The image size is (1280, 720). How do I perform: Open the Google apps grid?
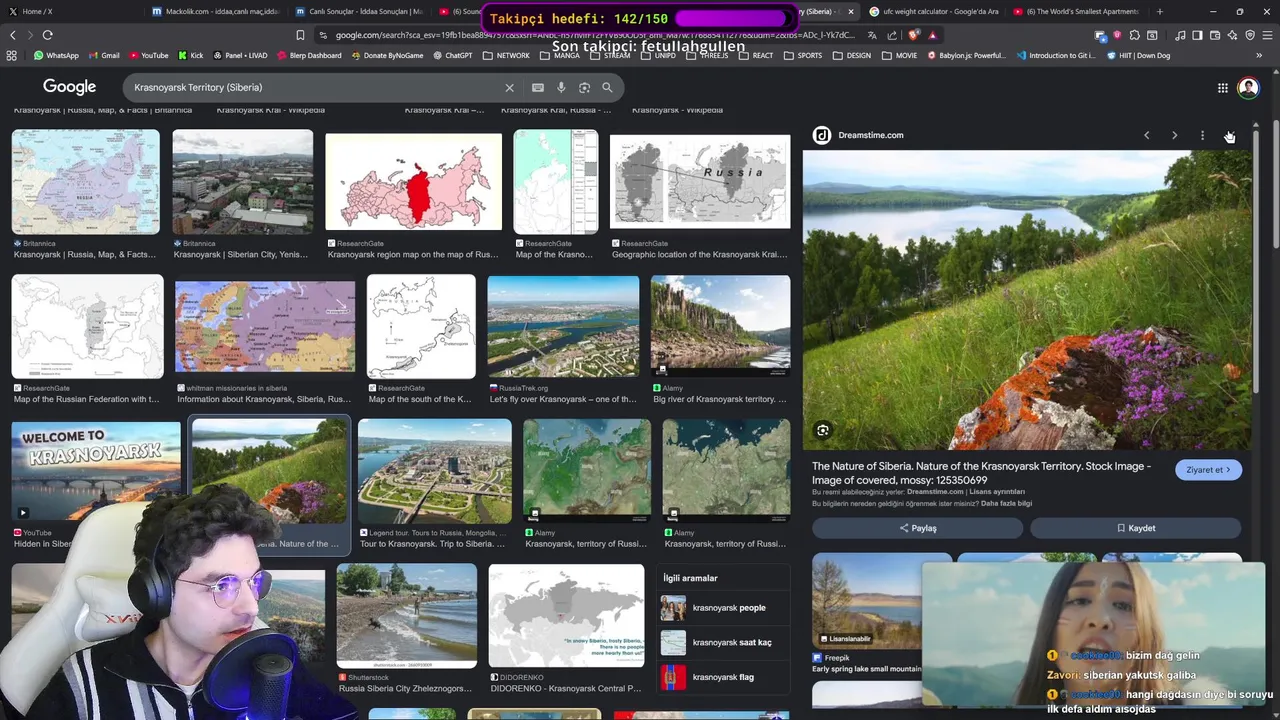1223,88
